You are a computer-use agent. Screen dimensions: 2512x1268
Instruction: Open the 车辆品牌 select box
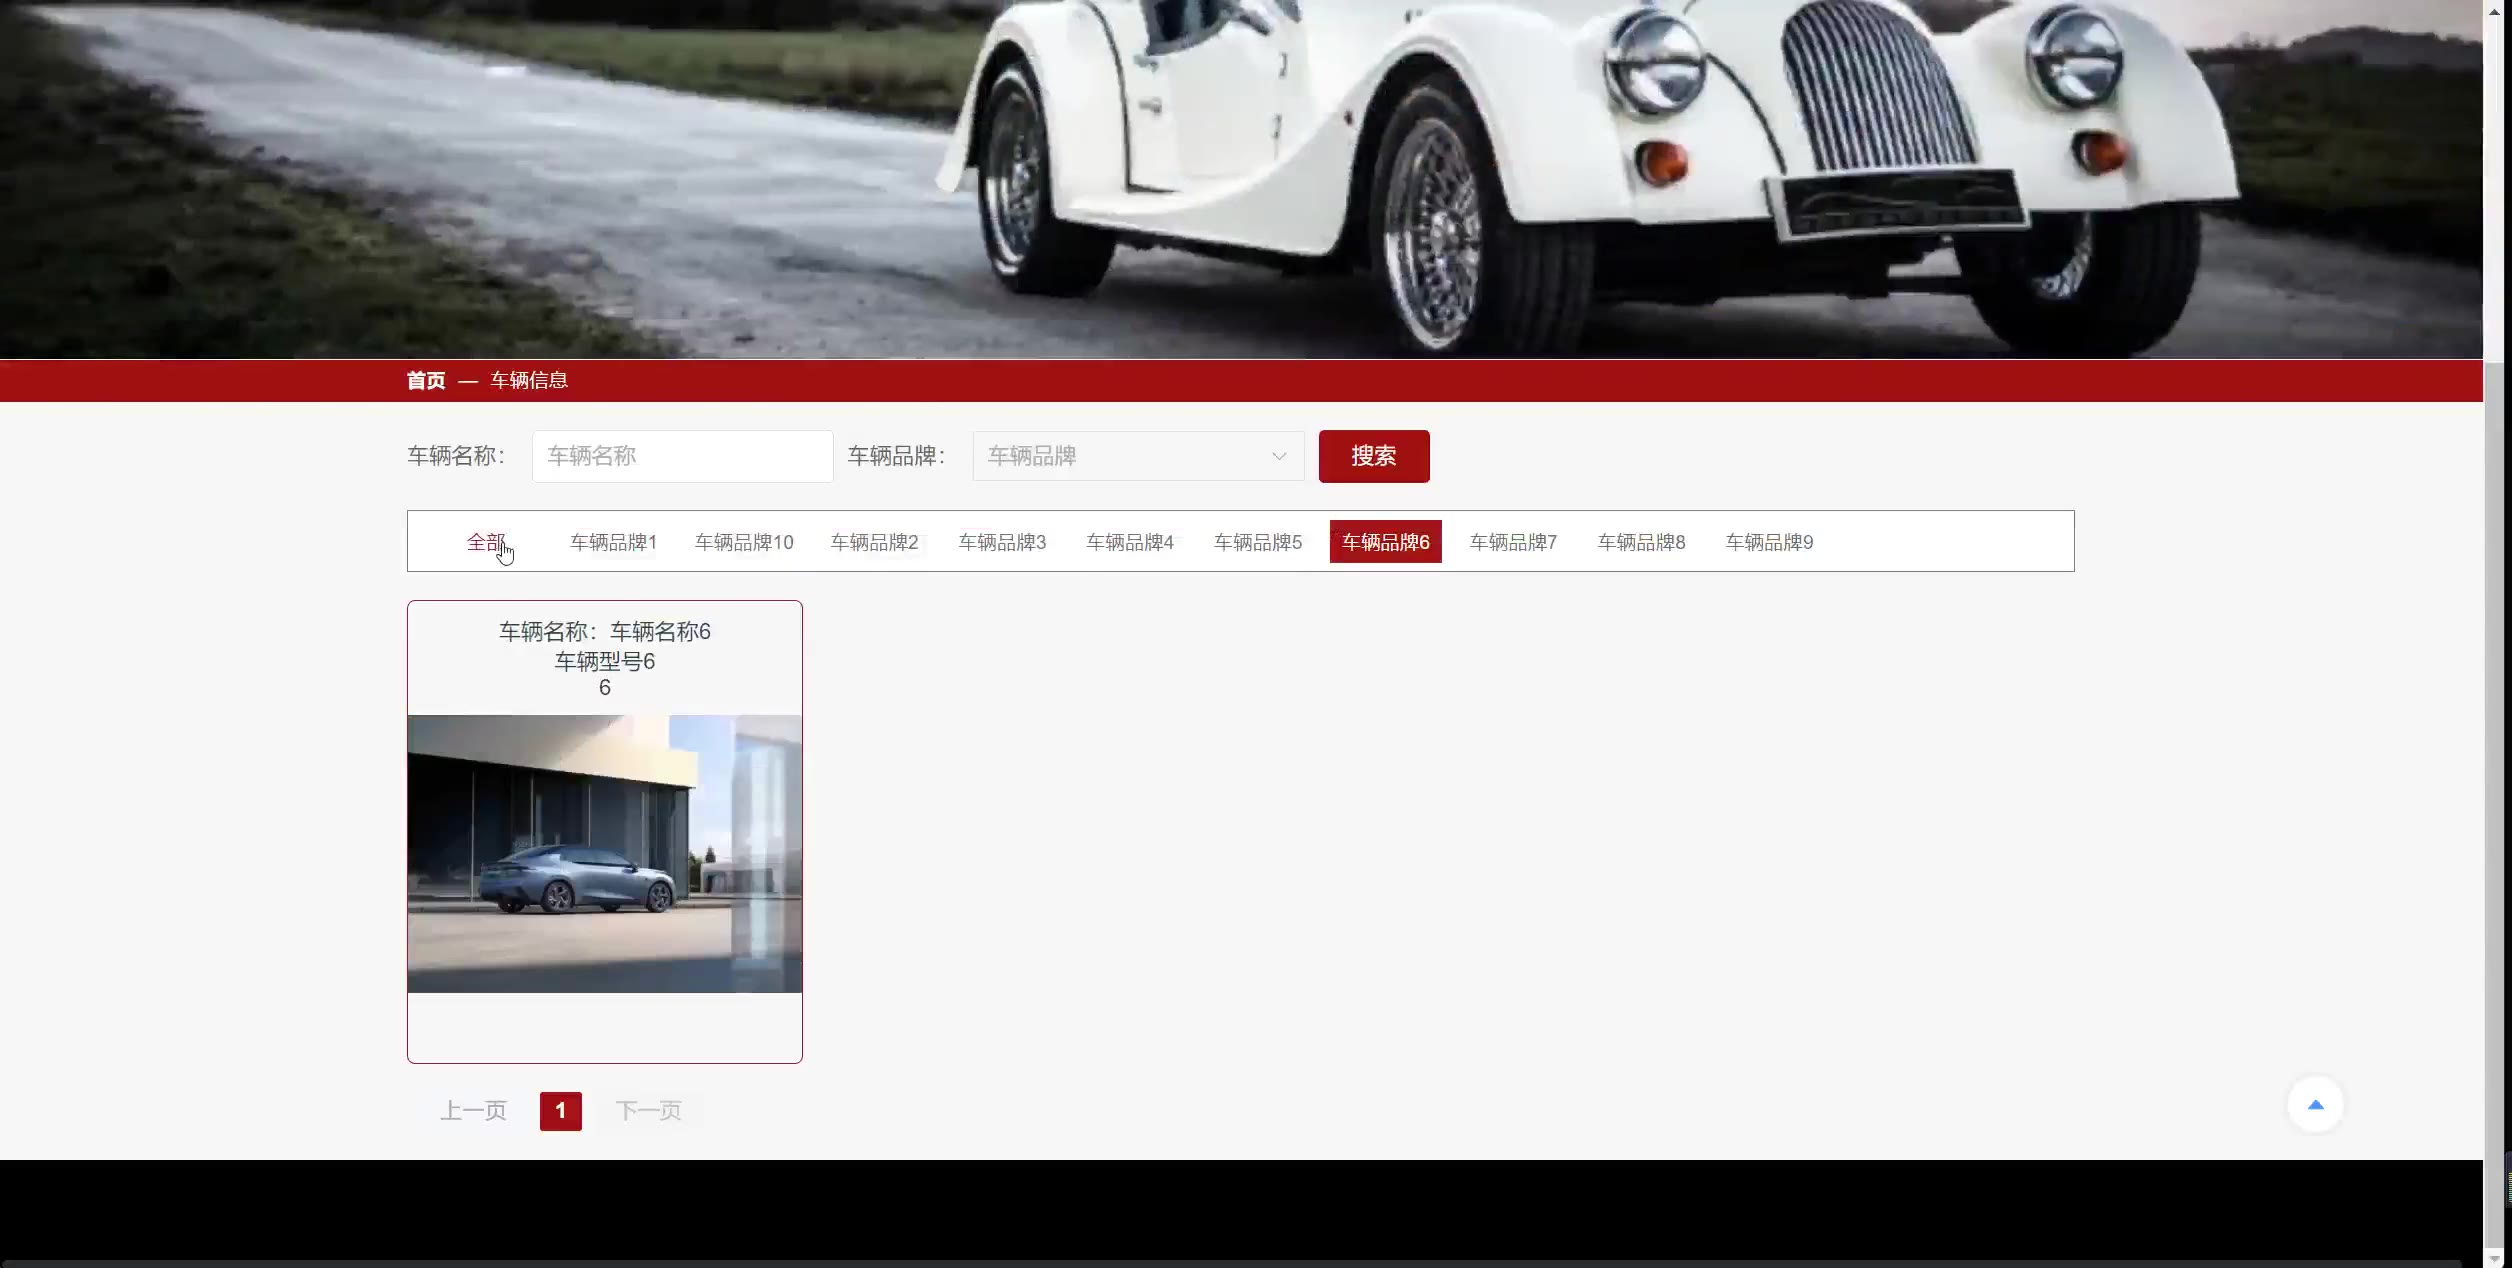tap(1120, 456)
